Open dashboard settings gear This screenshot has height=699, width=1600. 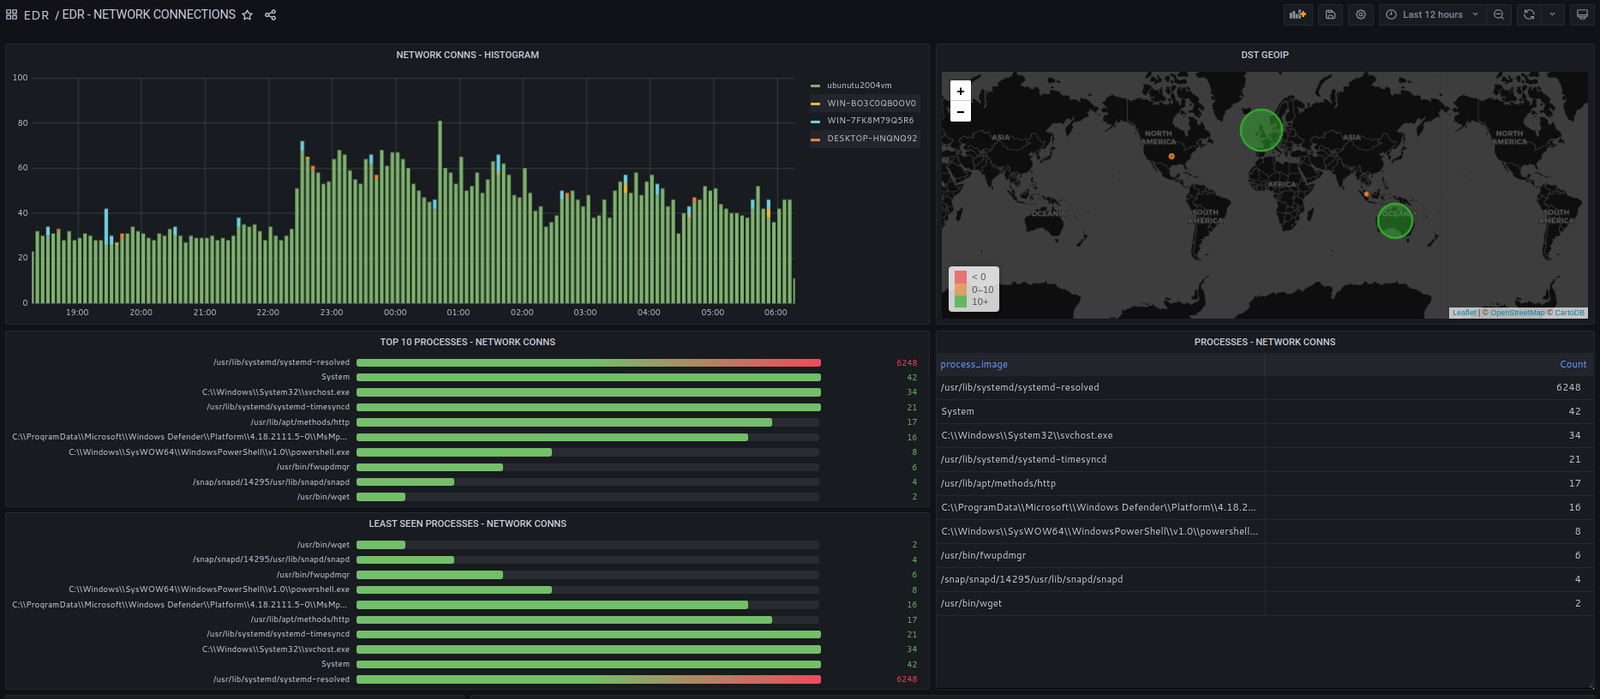[1360, 15]
